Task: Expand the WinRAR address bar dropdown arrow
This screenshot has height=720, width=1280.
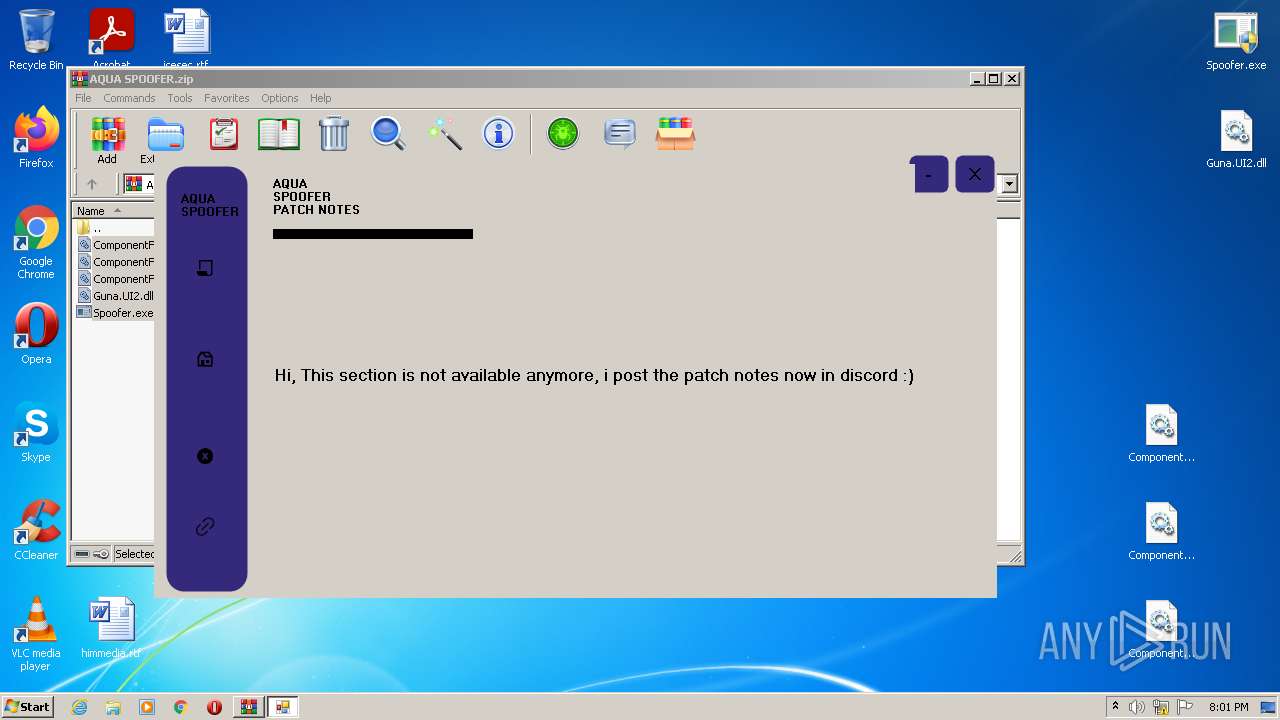Action: tap(1009, 184)
